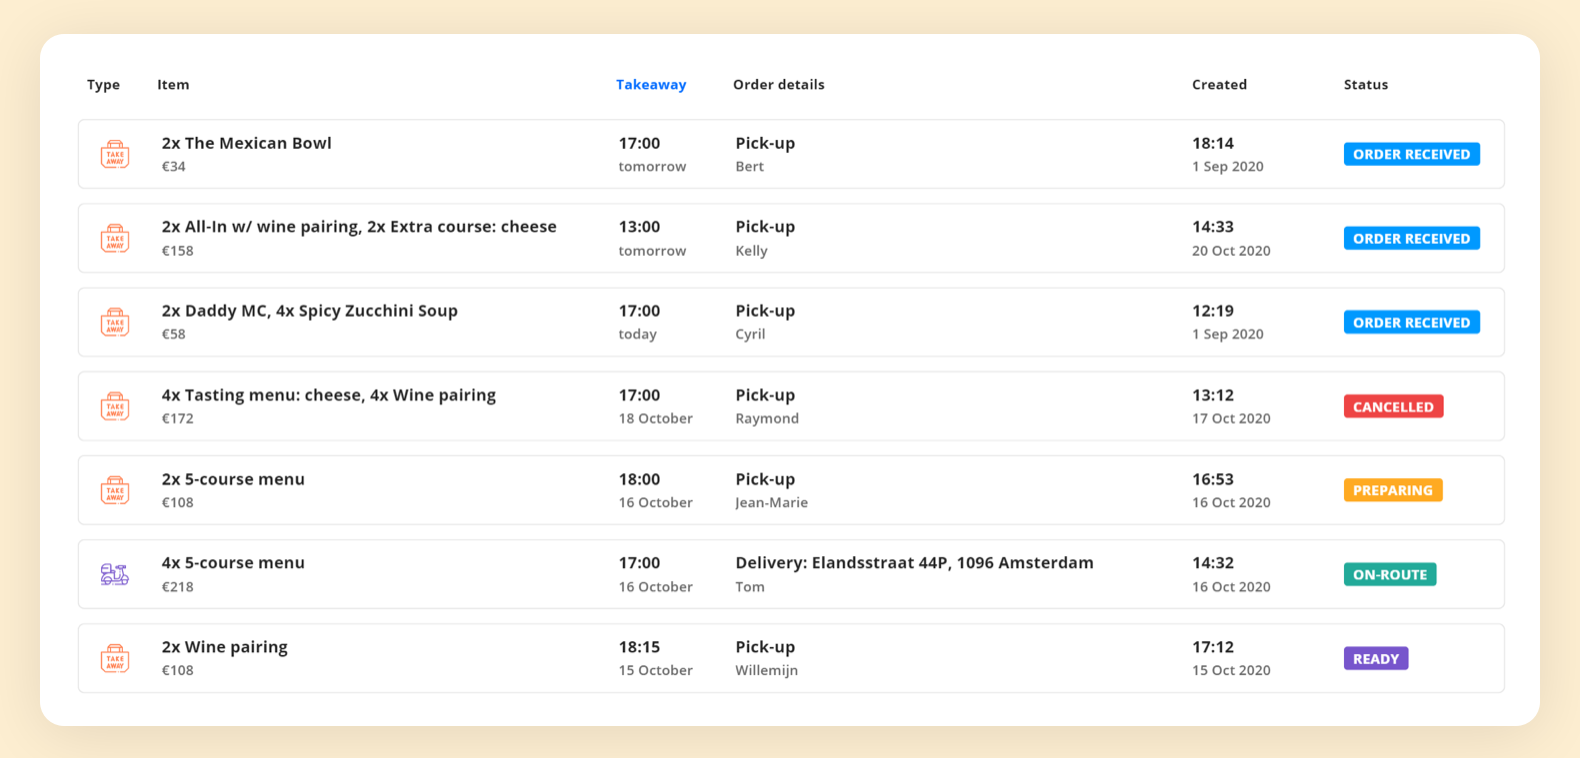The width and height of the screenshot is (1580, 758).
Task: Click created time 14:32
Action: (1213, 563)
